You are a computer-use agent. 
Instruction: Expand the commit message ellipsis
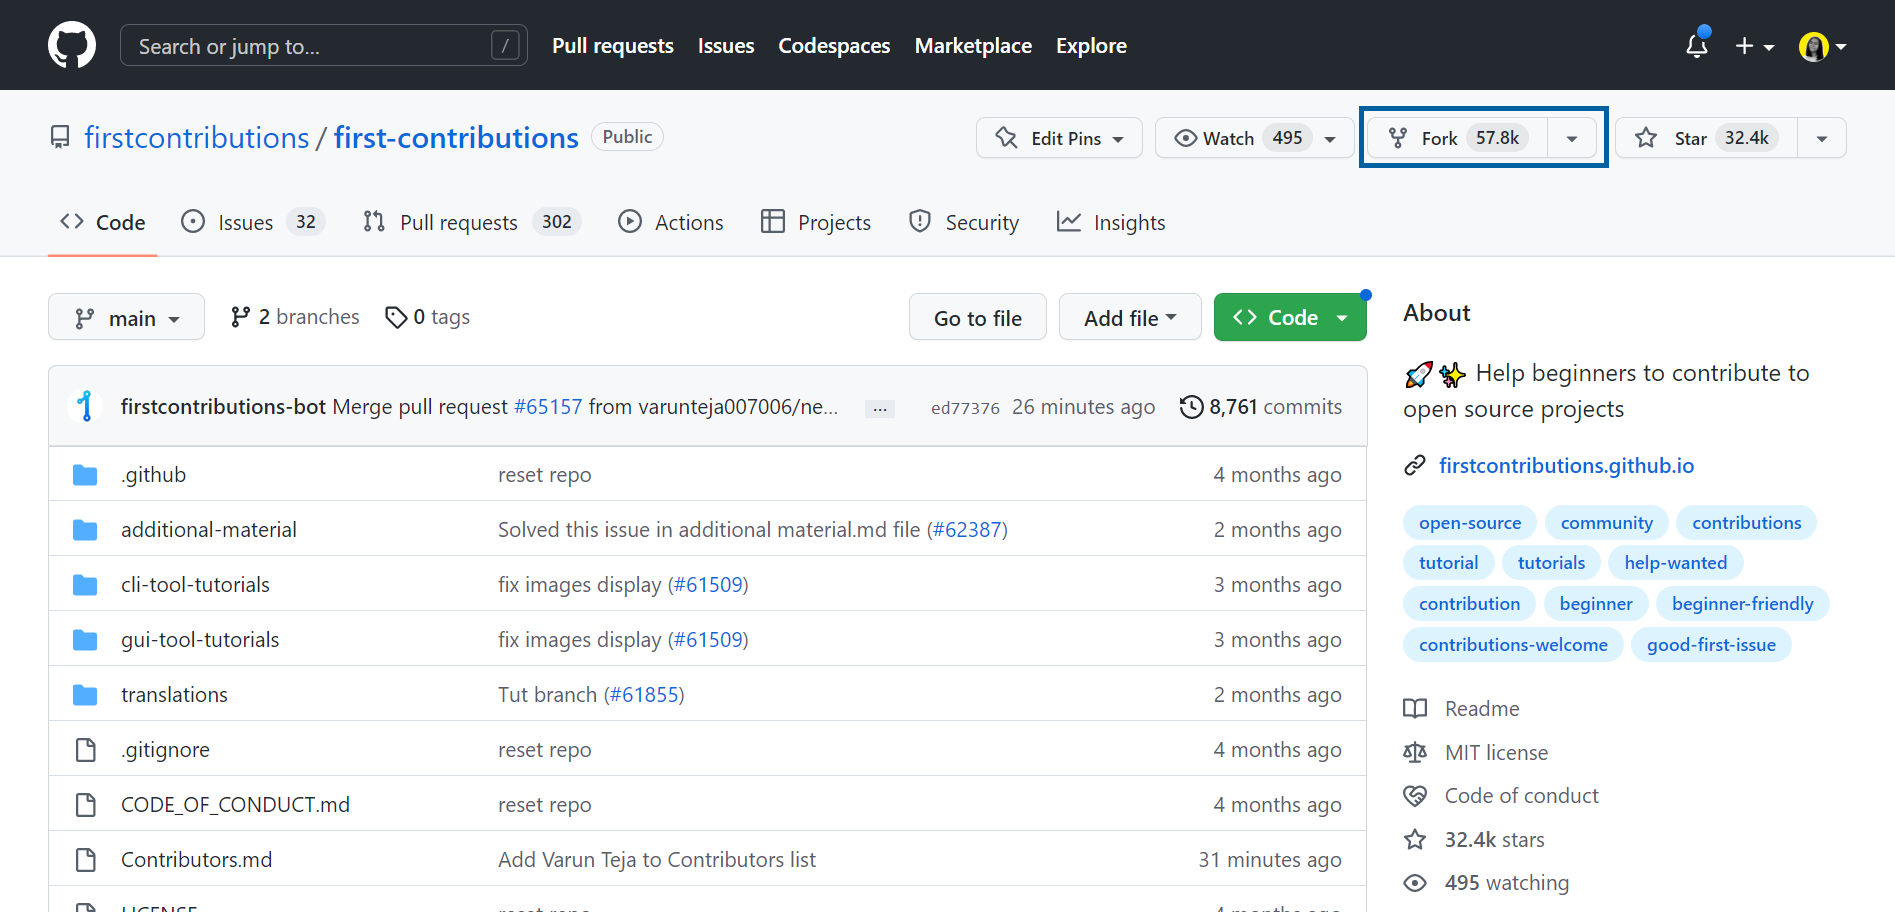[x=880, y=408]
